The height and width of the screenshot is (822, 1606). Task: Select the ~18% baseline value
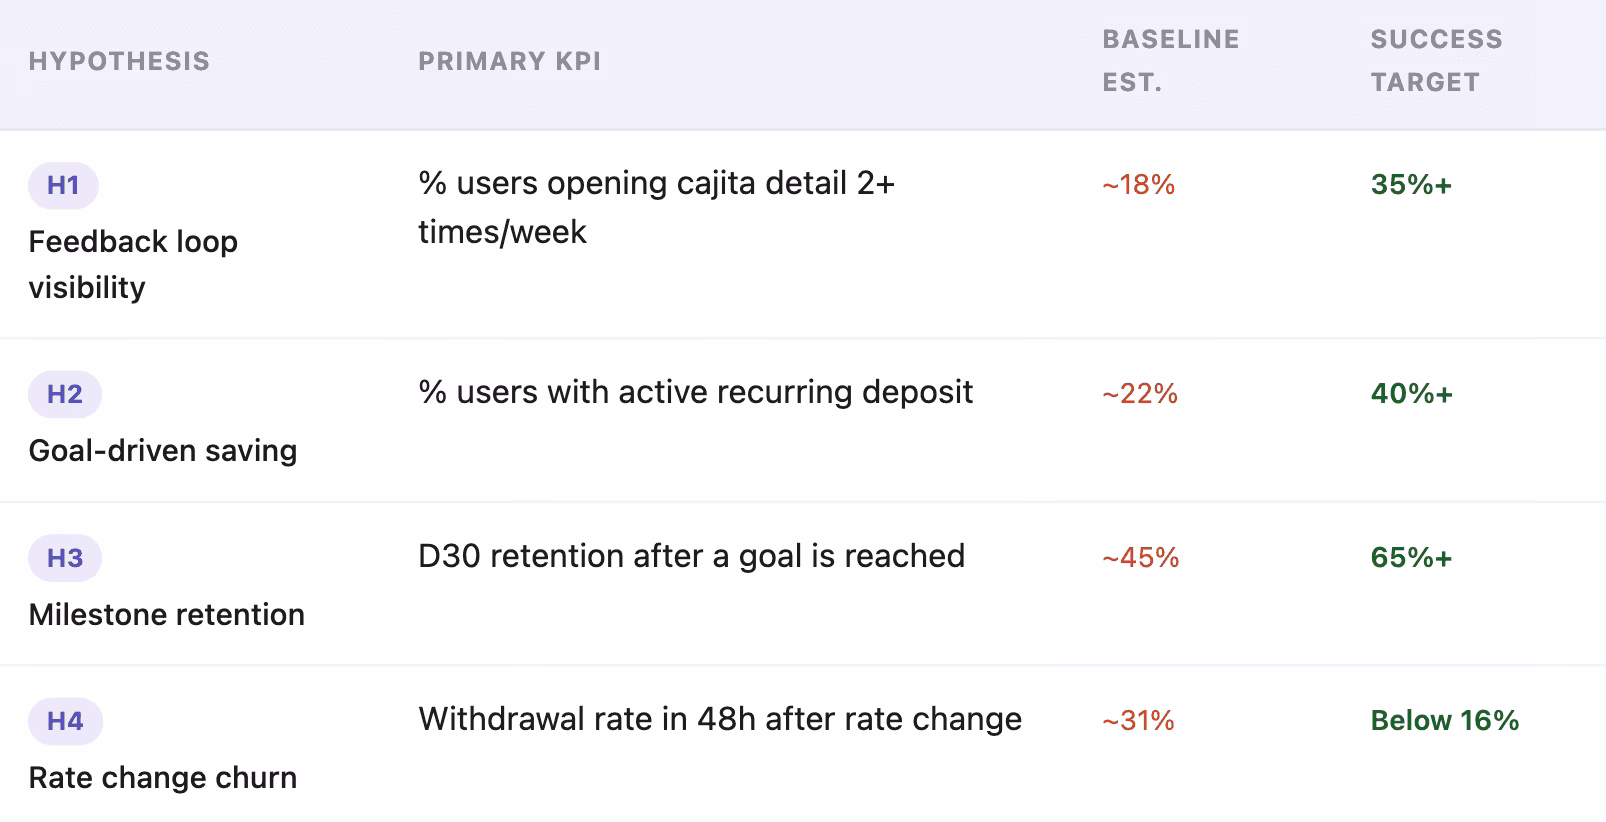point(1138,185)
